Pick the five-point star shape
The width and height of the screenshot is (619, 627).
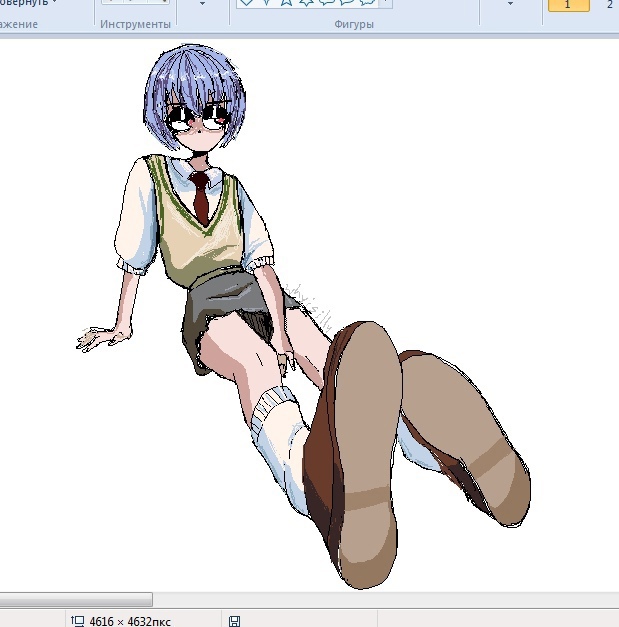(286, 2)
